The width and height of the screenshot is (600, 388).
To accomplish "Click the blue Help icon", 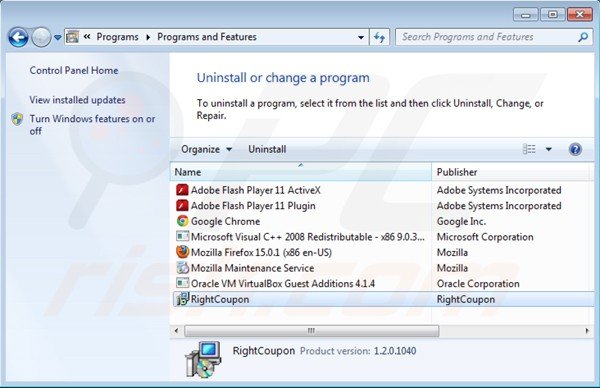I will (575, 149).
